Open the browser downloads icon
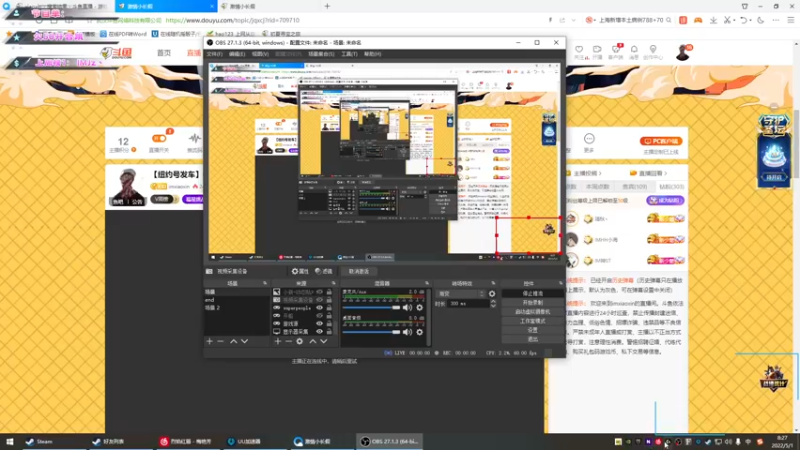Image resolution: width=800 pixels, height=450 pixels. pyautogui.click(x=713, y=20)
